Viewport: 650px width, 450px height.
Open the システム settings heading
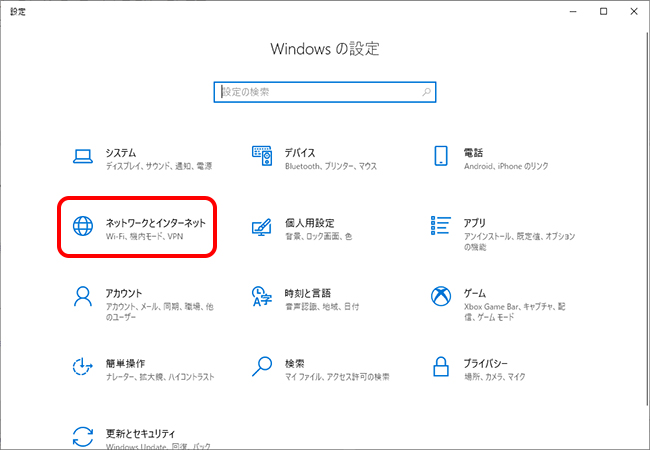[121, 153]
